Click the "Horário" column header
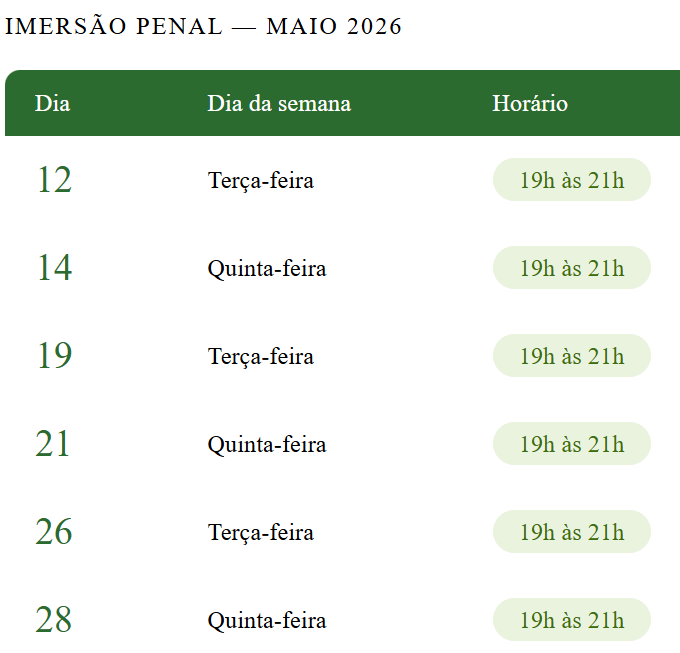The width and height of the screenshot is (680, 653). pos(530,103)
